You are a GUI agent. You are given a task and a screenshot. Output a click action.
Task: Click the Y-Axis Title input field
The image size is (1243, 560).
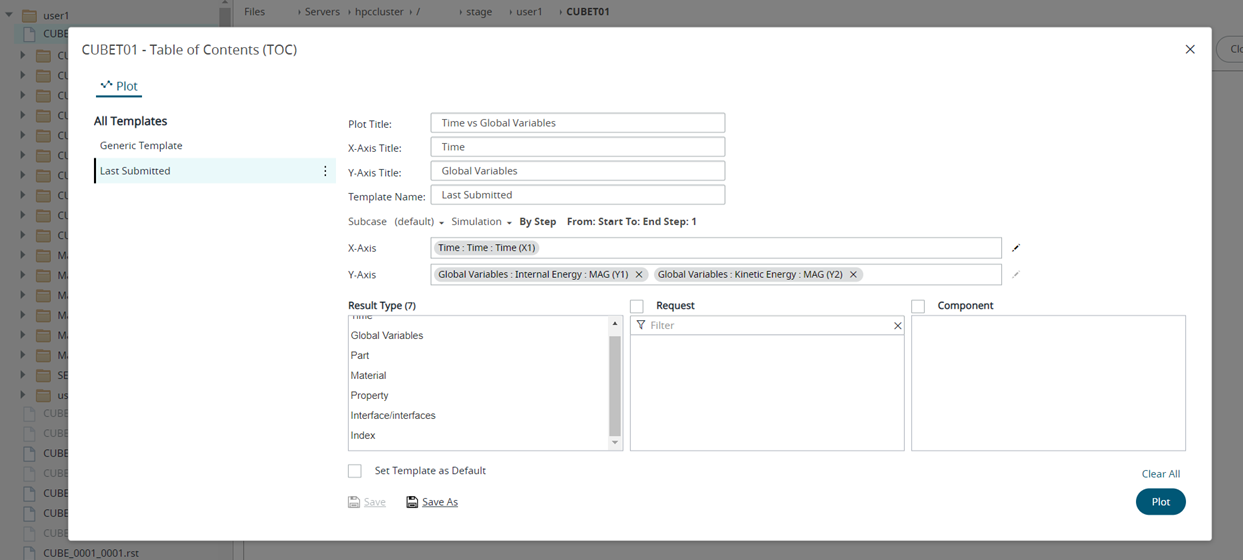(578, 171)
